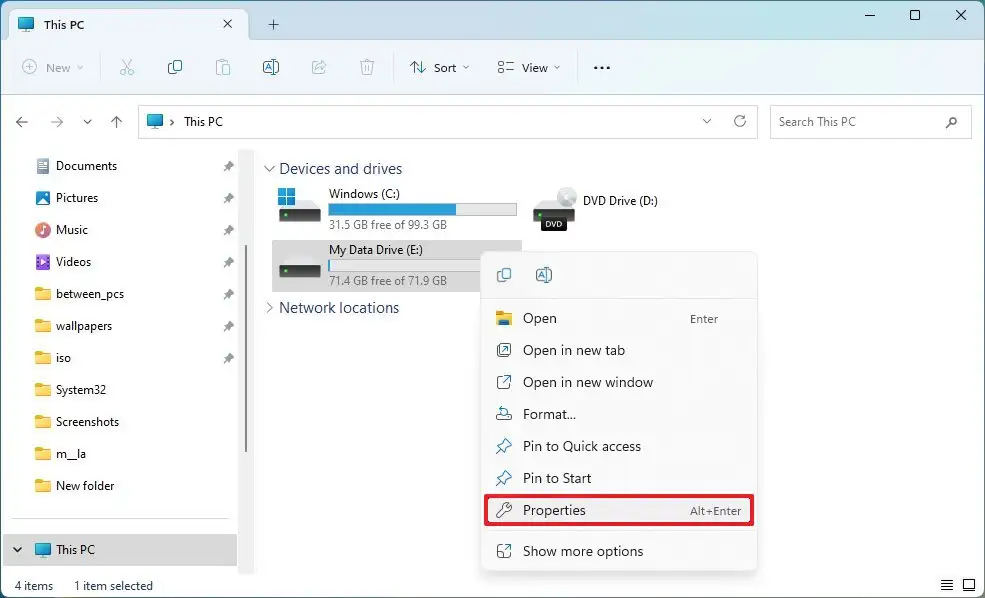985x598 pixels.
Task: Click the Share icon in the toolbar
Action: tap(318, 67)
